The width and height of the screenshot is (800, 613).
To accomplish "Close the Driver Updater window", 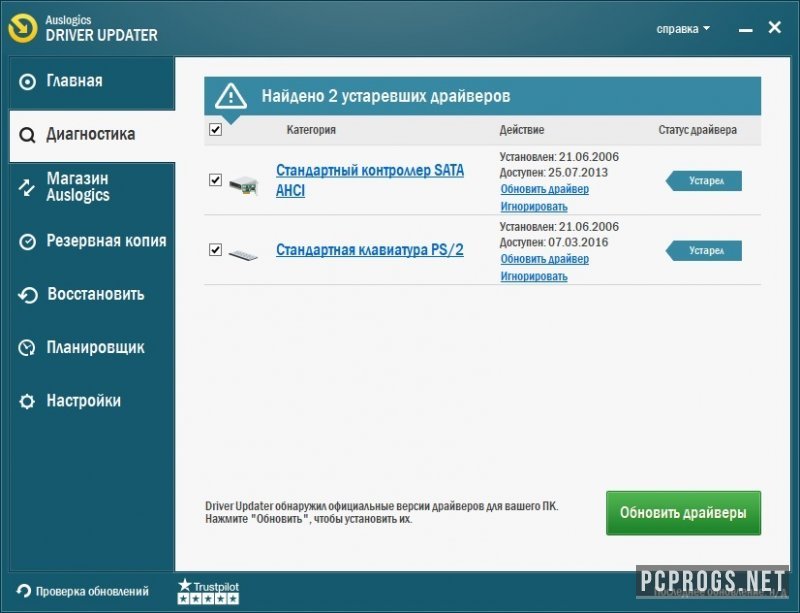I will [x=774, y=28].
